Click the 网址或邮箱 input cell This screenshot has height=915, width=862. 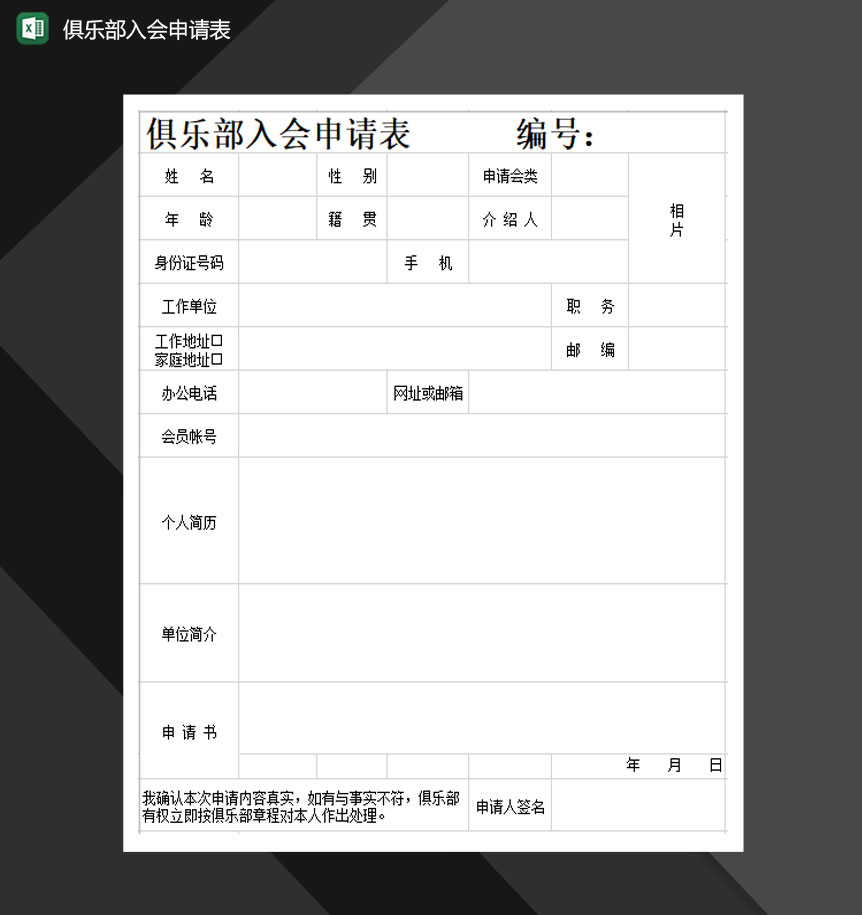(x=600, y=392)
